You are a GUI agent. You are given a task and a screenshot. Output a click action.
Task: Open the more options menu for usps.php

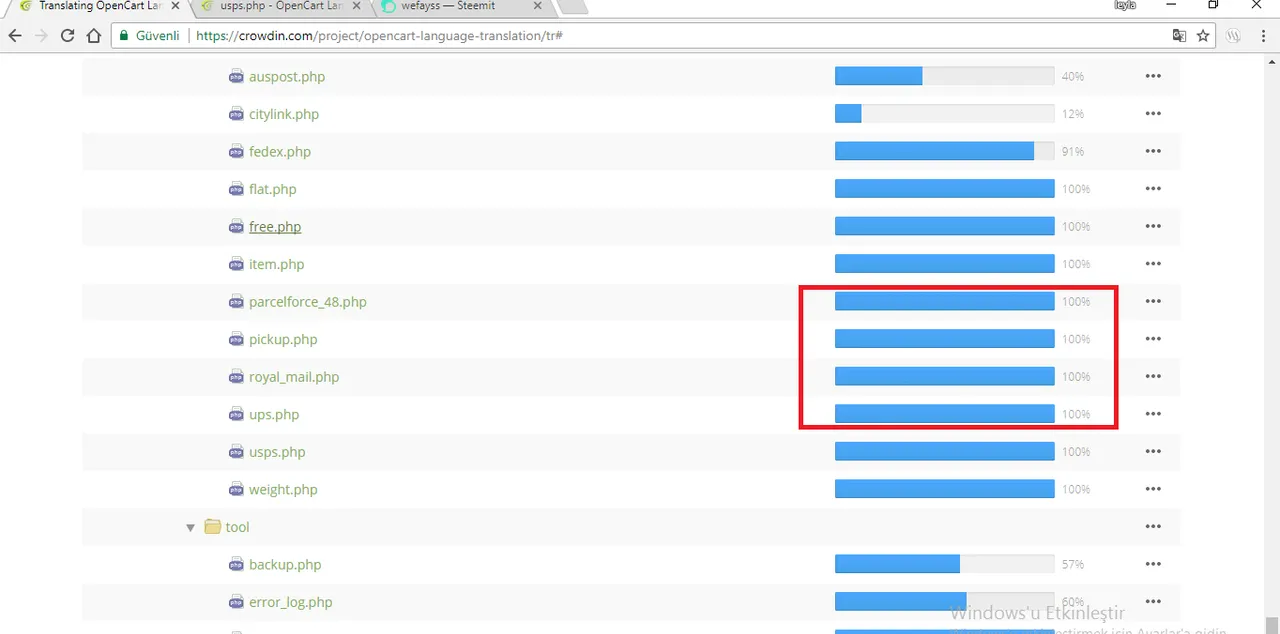pos(1153,451)
